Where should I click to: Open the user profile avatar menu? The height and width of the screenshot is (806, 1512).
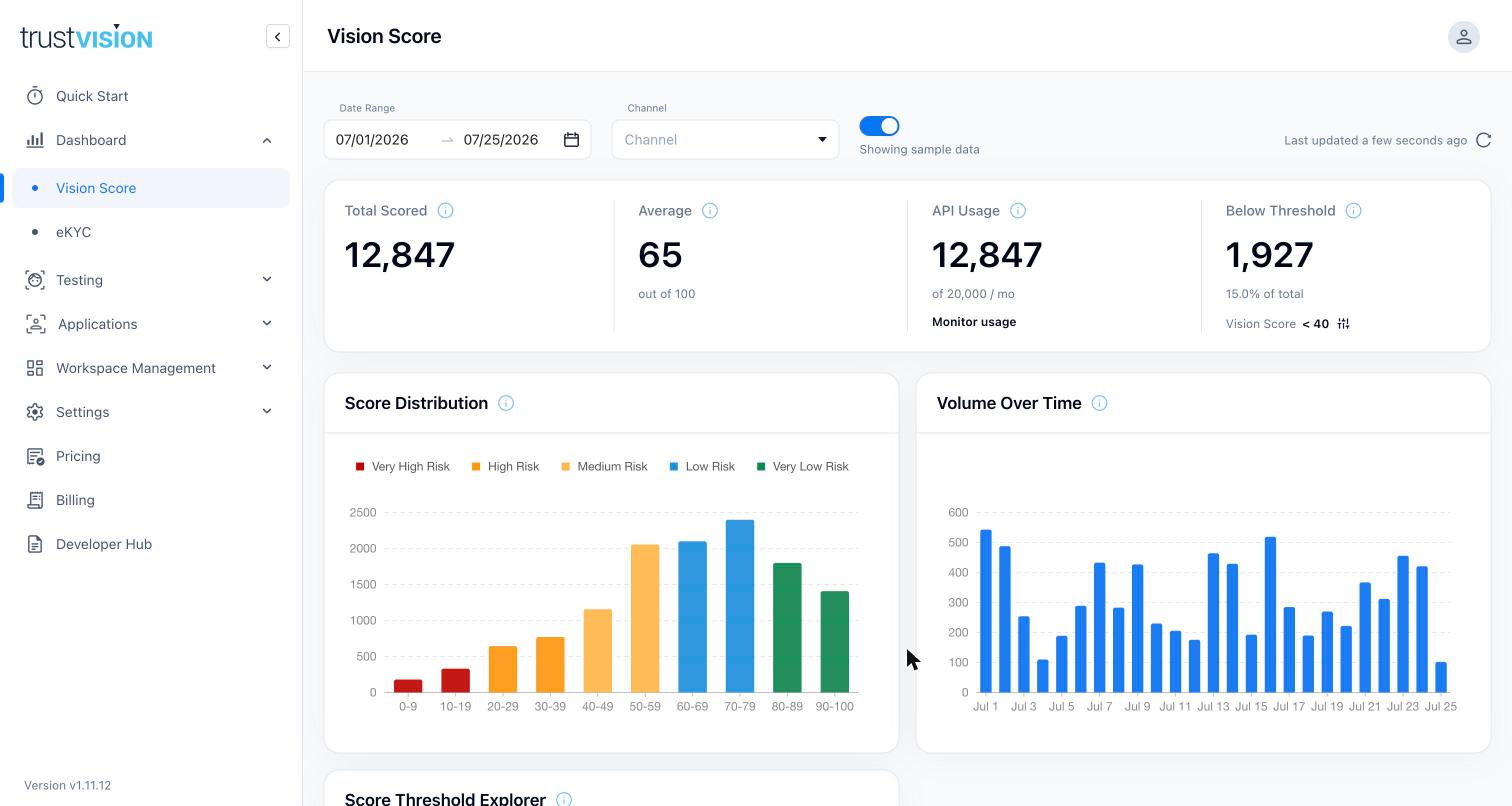(1463, 37)
